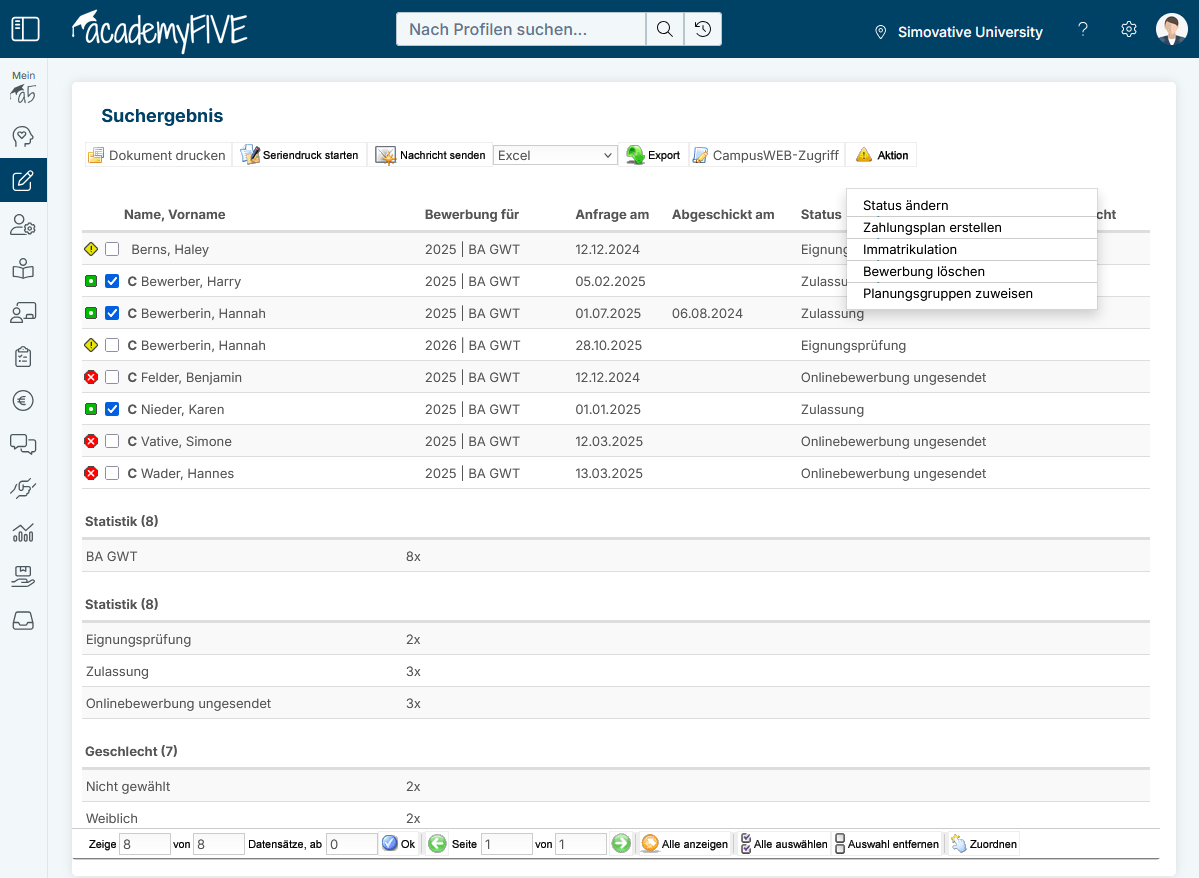Open the statistics chart icon in sidebar
Screen dimensions: 1199x878
click(23, 532)
